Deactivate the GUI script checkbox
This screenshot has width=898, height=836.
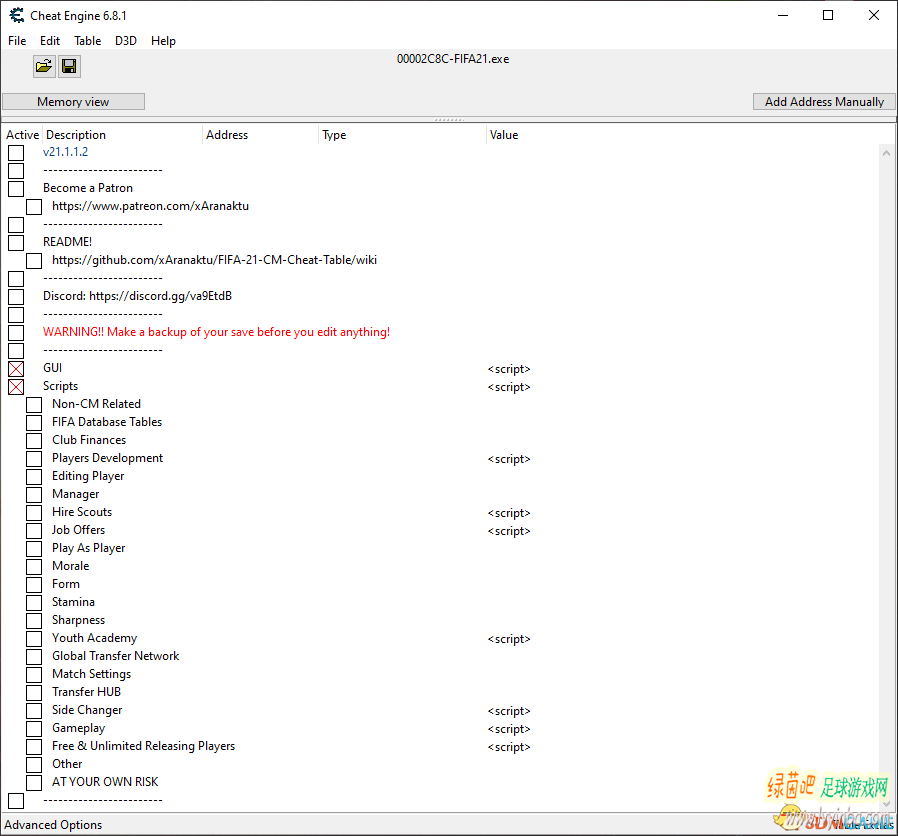click(16, 369)
